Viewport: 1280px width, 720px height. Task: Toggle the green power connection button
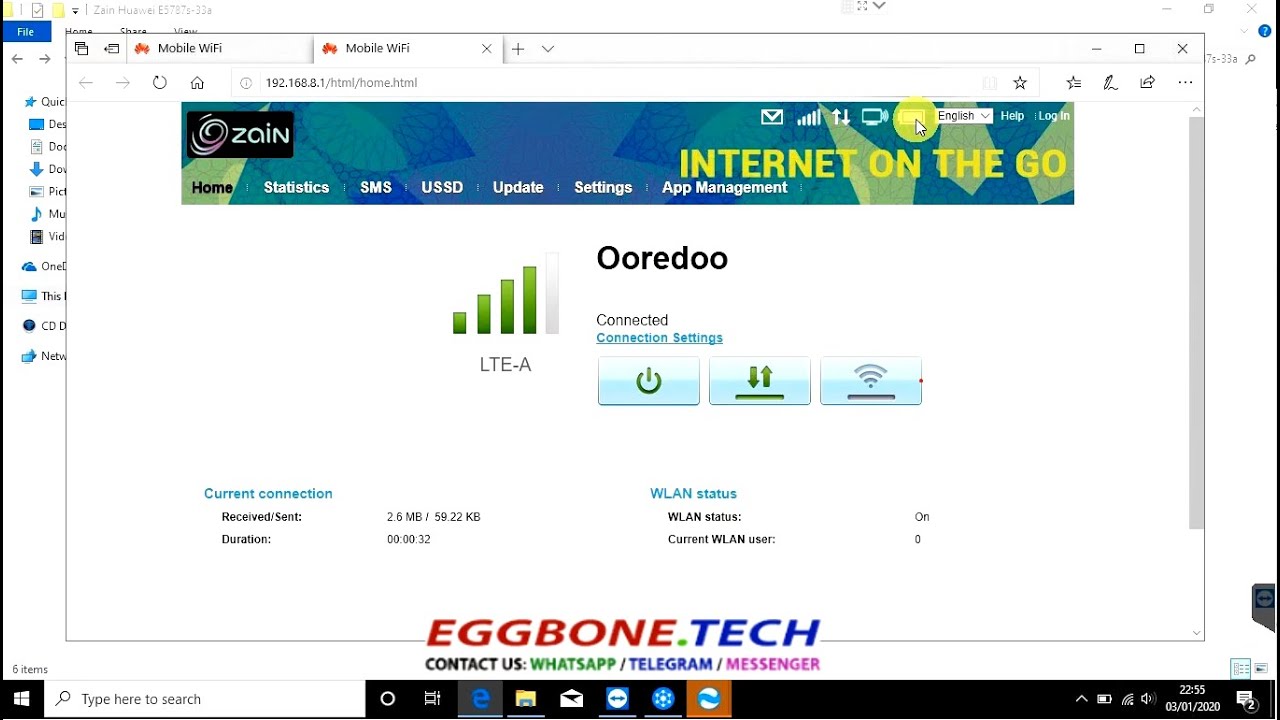coord(649,381)
